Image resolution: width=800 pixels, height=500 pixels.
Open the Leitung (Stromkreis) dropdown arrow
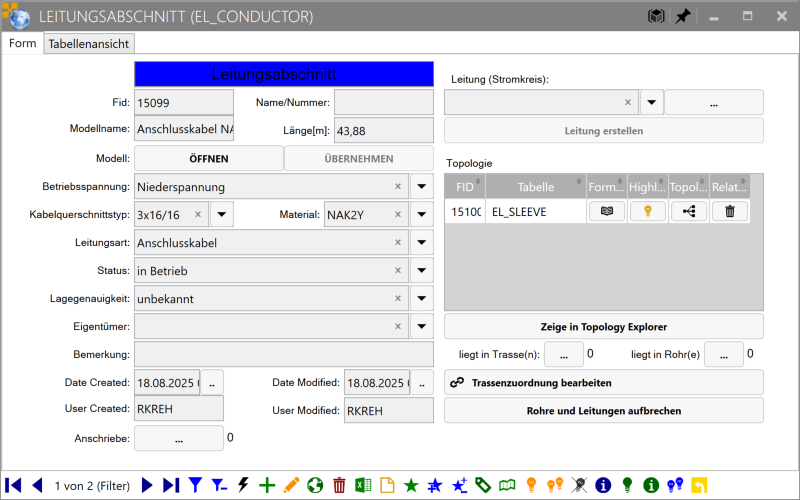point(652,102)
